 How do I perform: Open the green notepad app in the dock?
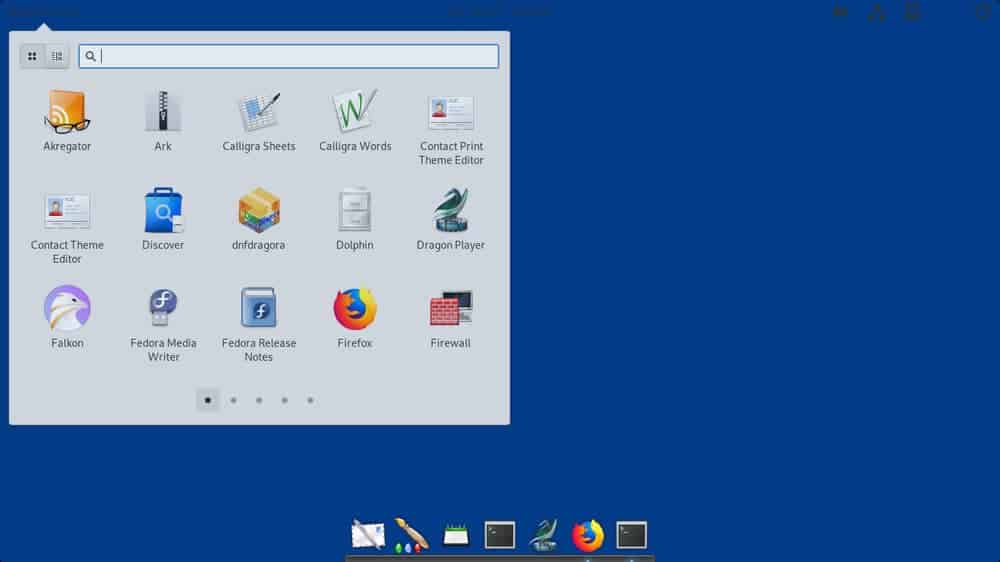[x=456, y=535]
